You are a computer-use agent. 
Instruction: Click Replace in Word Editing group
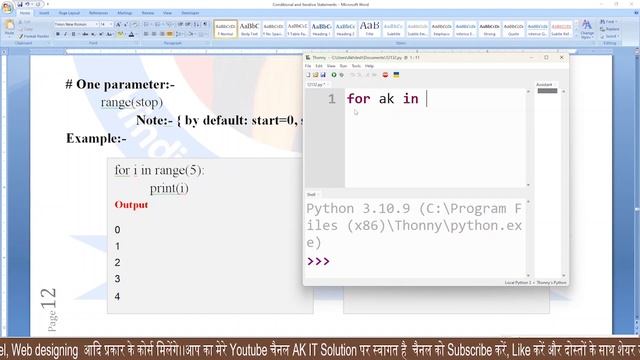tap(610, 29)
